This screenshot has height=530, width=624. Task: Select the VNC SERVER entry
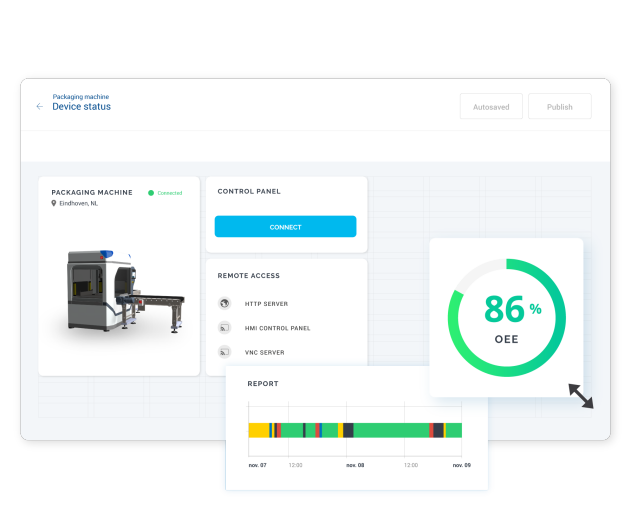(x=265, y=352)
